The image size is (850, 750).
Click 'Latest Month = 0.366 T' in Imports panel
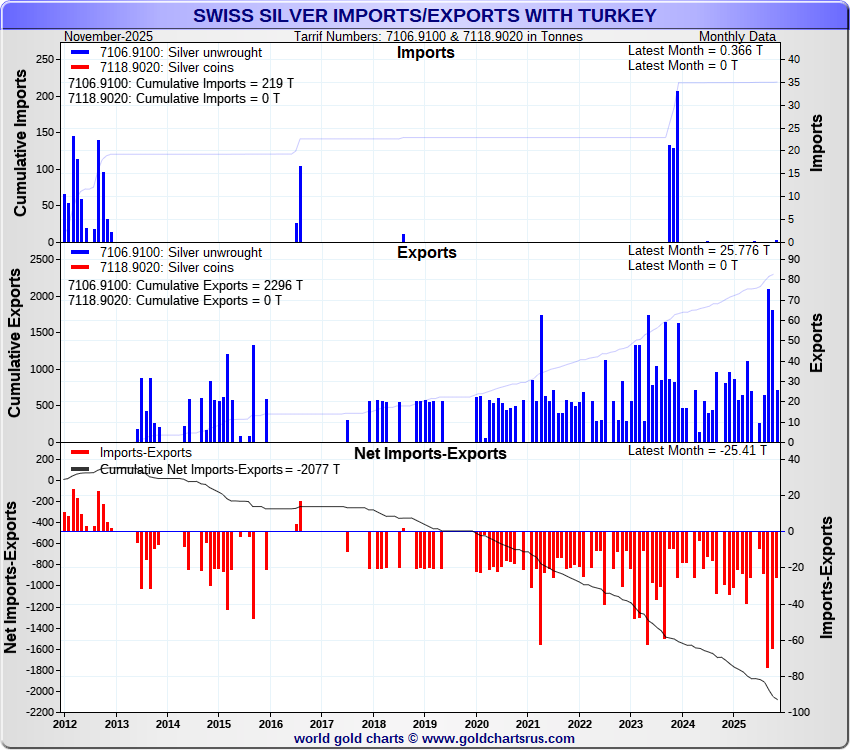[695, 50]
